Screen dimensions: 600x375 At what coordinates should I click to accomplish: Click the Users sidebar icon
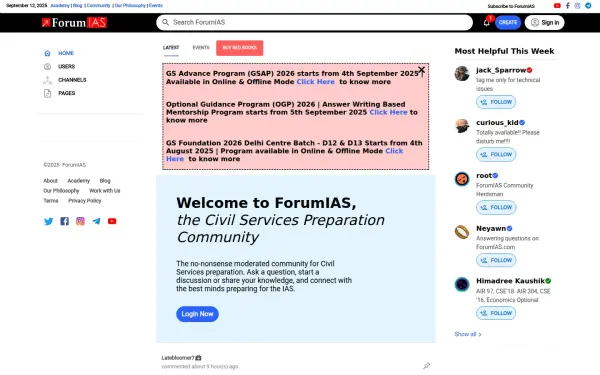(47, 67)
